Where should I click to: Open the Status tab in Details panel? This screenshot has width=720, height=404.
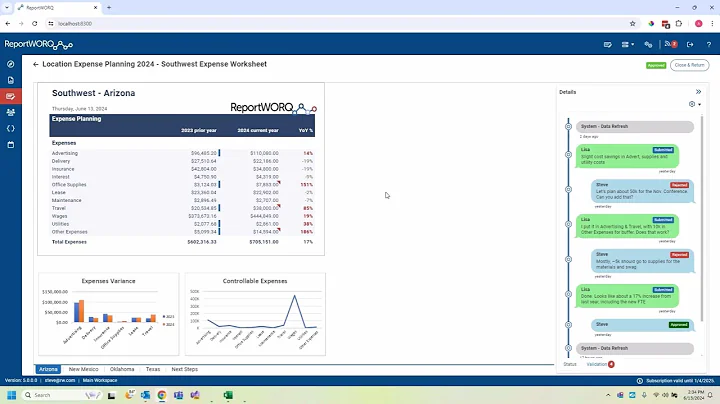click(570, 364)
